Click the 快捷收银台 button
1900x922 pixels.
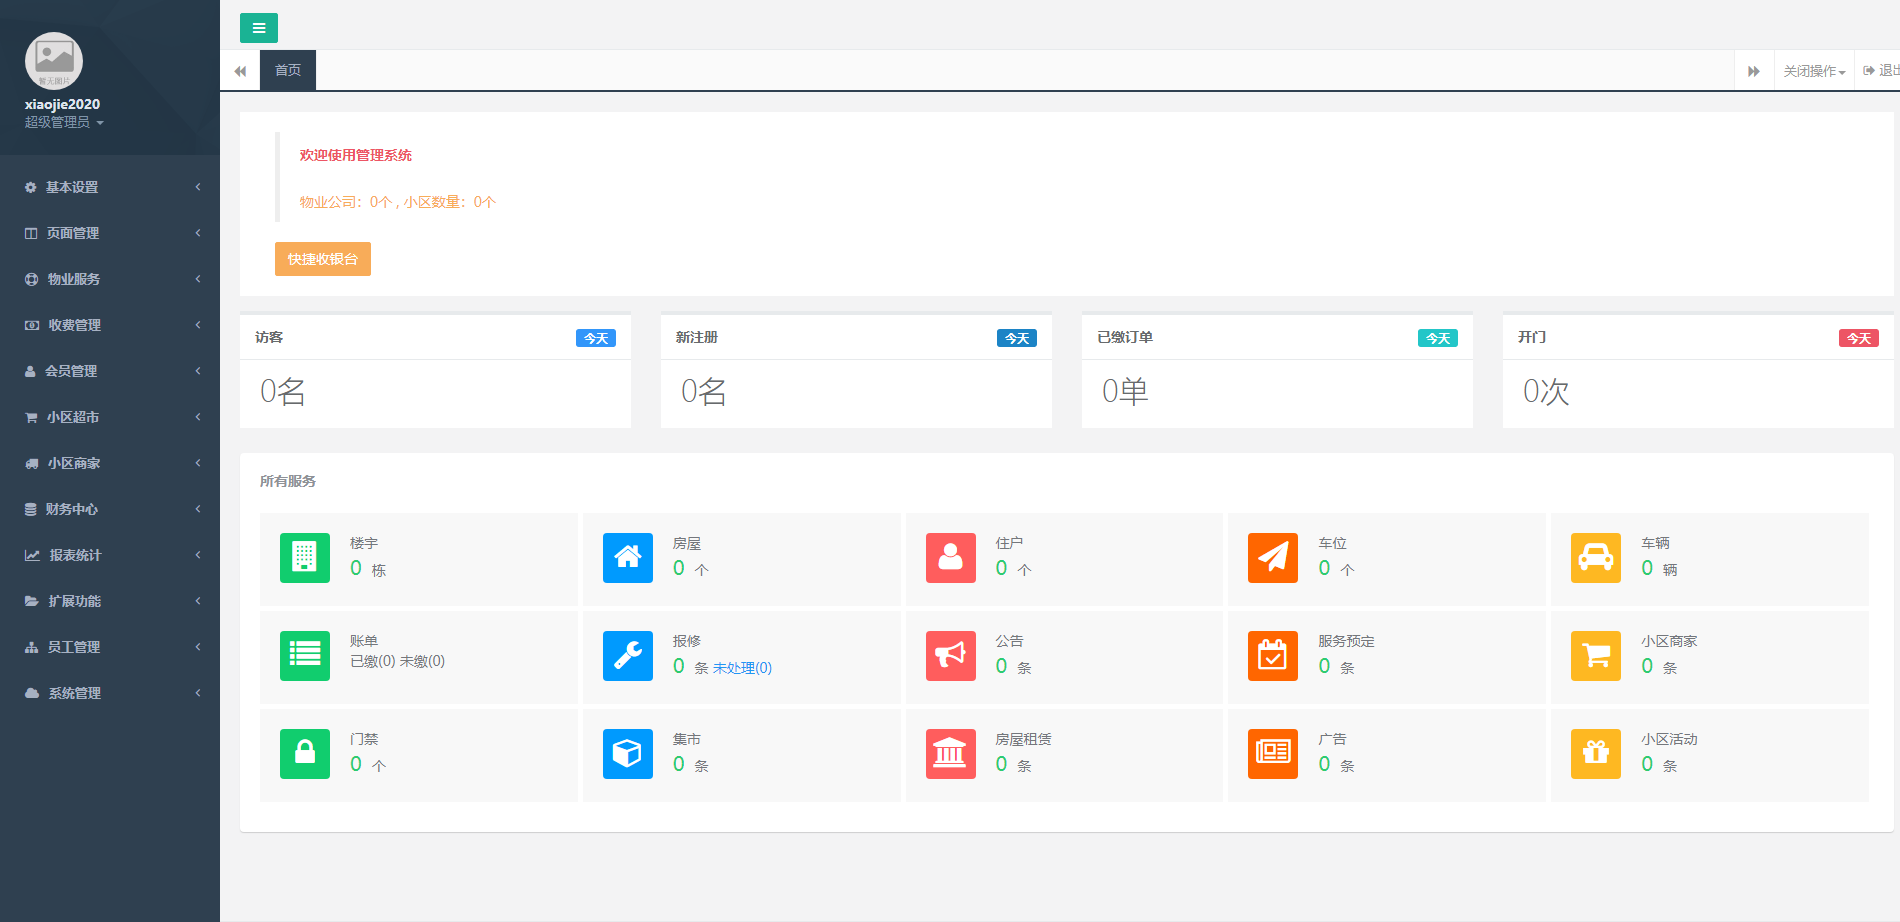322,259
